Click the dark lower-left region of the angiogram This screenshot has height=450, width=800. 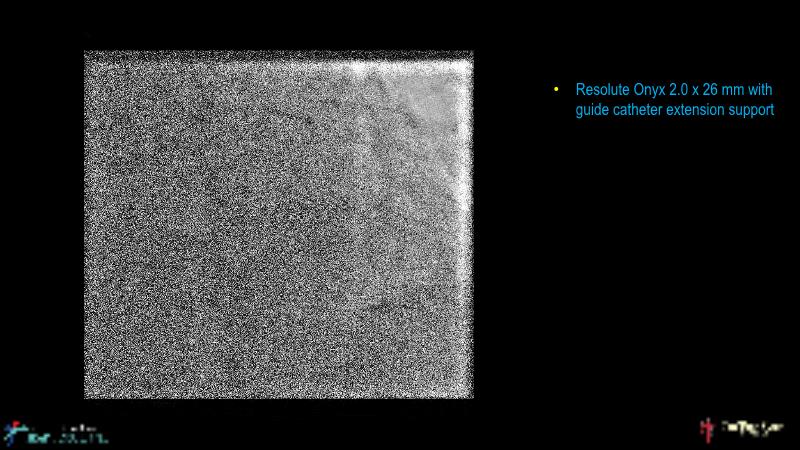pos(150,340)
